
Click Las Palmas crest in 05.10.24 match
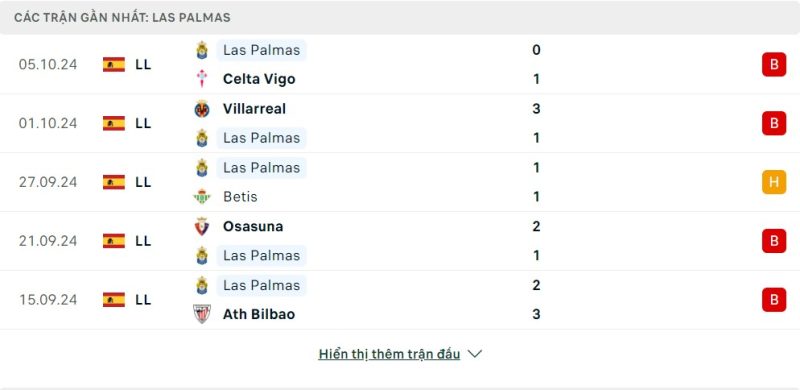click(202, 50)
